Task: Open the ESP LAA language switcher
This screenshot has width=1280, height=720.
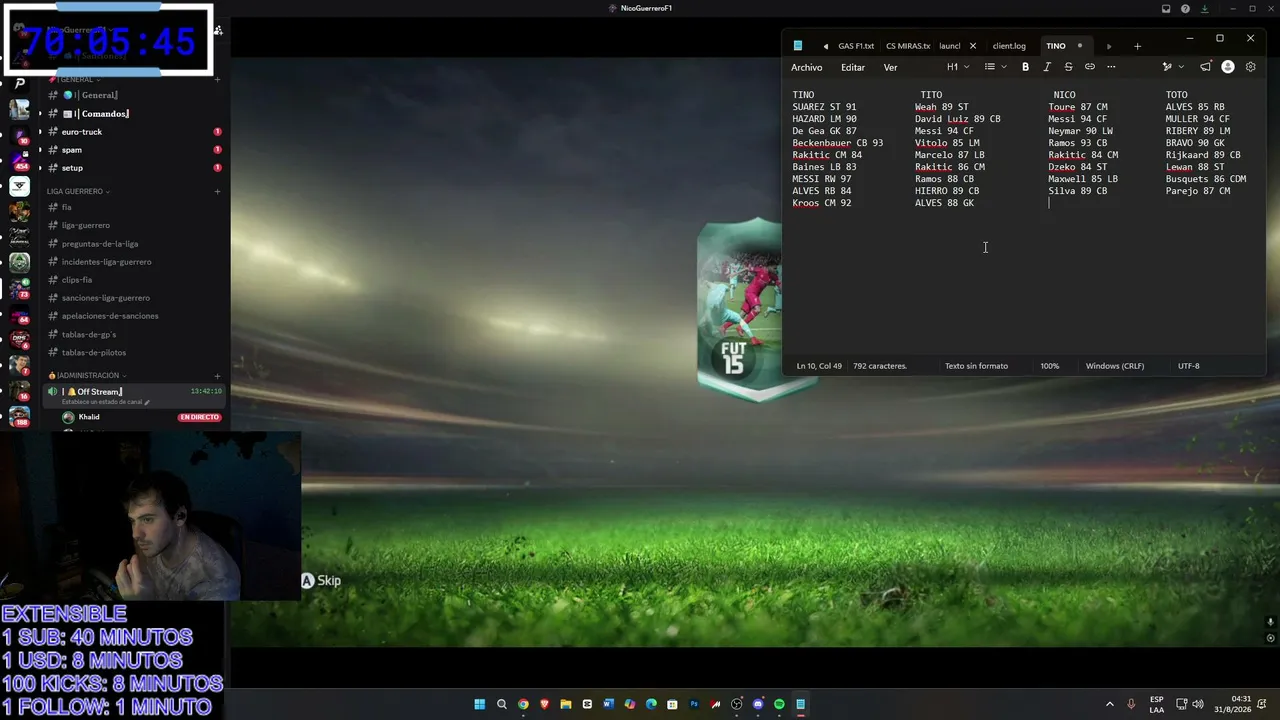Action: (1157, 704)
